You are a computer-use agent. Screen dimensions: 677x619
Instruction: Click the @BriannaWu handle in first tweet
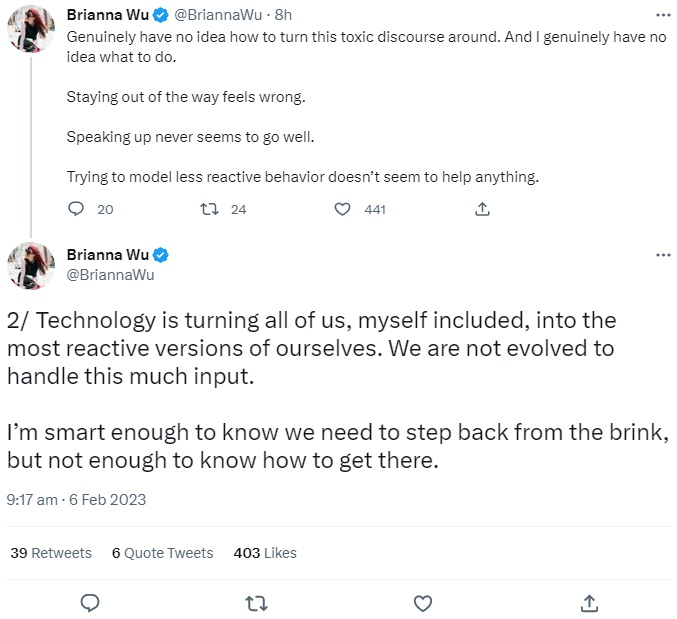tap(218, 15)
